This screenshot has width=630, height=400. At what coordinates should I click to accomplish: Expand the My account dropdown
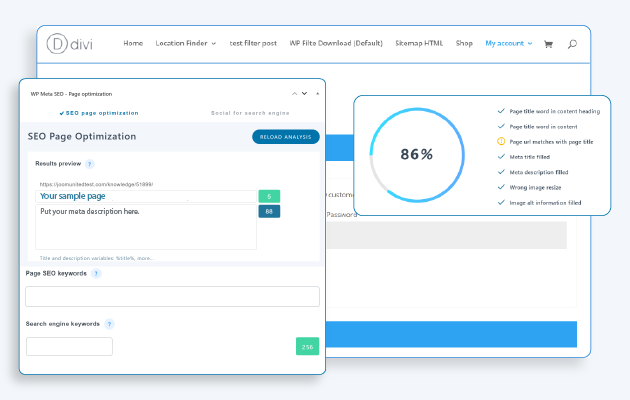click(508, 44)
